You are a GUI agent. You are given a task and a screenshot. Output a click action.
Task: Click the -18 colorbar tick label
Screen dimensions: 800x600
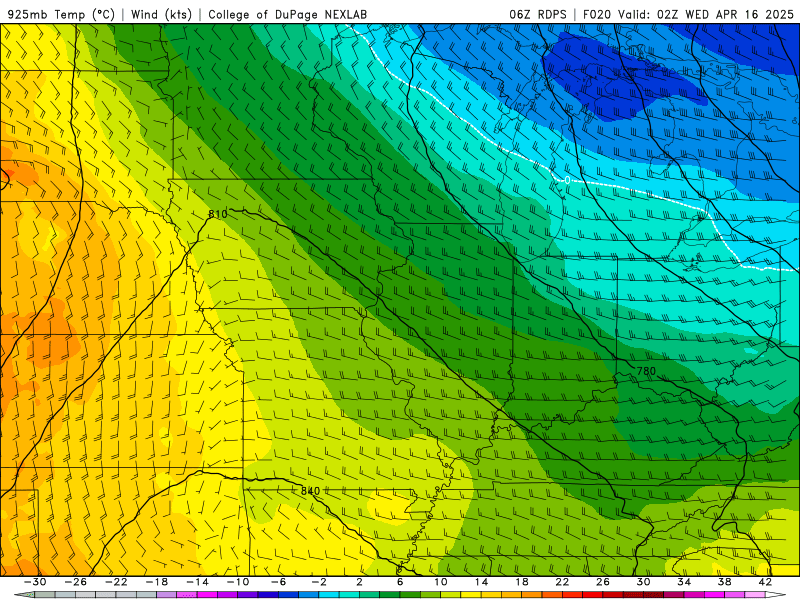pyautogui.click(x=157, y=582)
